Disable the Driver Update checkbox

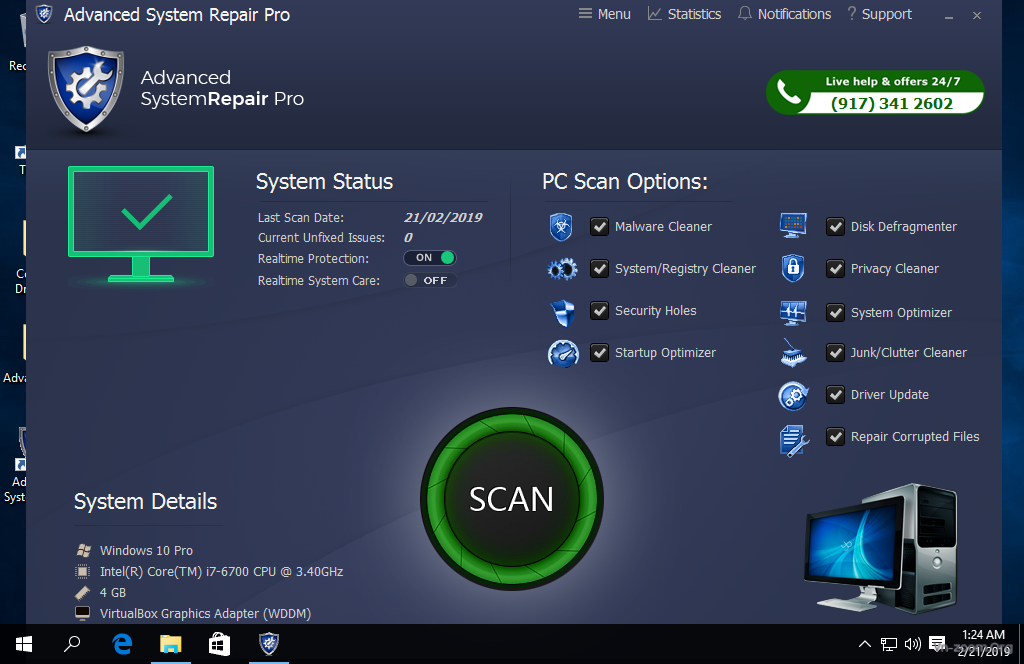[x=836, y=395]
